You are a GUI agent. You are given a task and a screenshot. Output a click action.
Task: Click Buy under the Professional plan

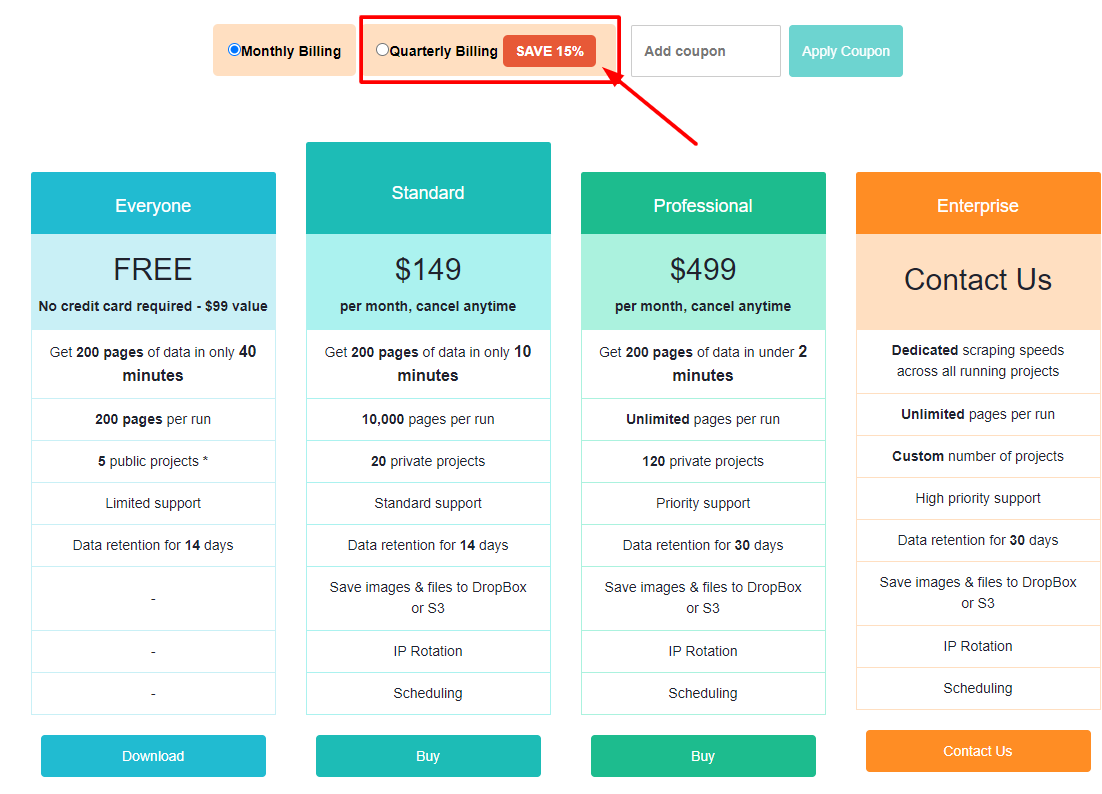(x=703, y=756)
